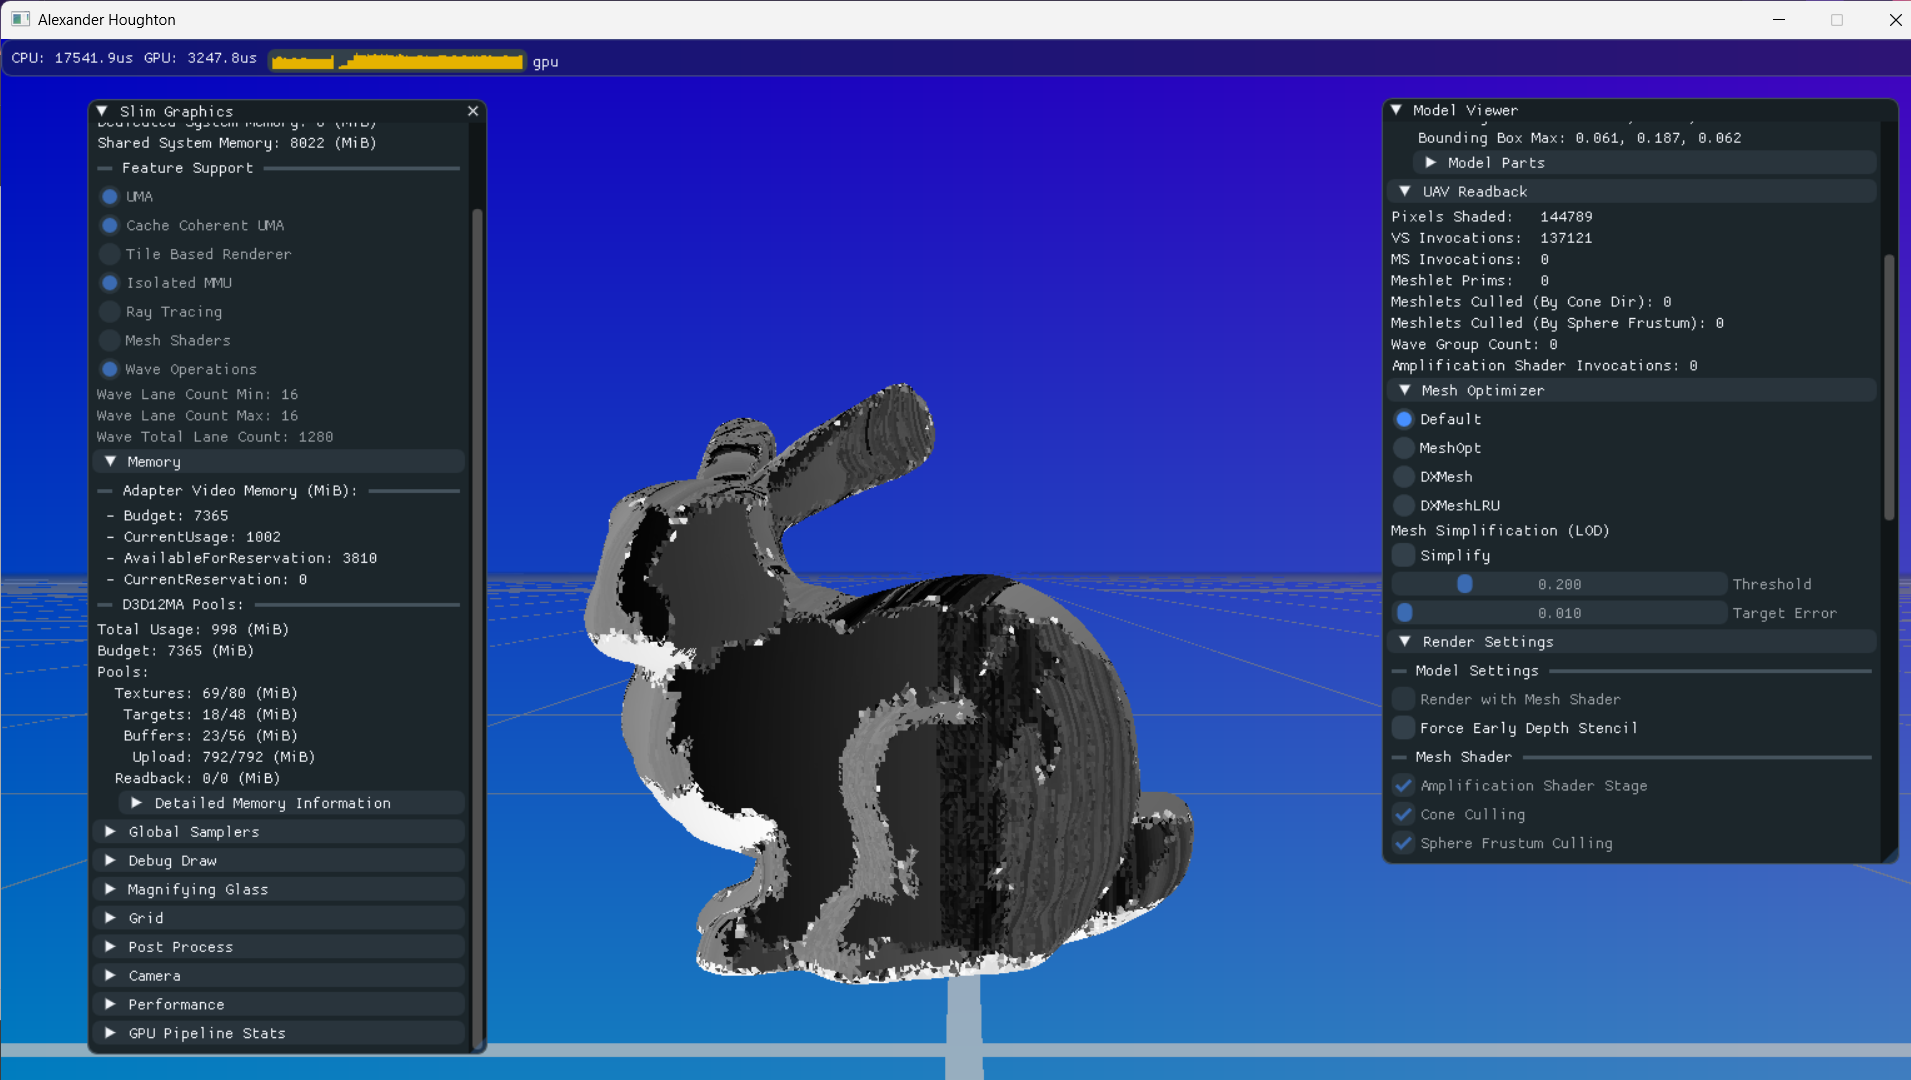Collapse the Memory section header
This screenshot has width=1911, height=1080.
point(154,462)
